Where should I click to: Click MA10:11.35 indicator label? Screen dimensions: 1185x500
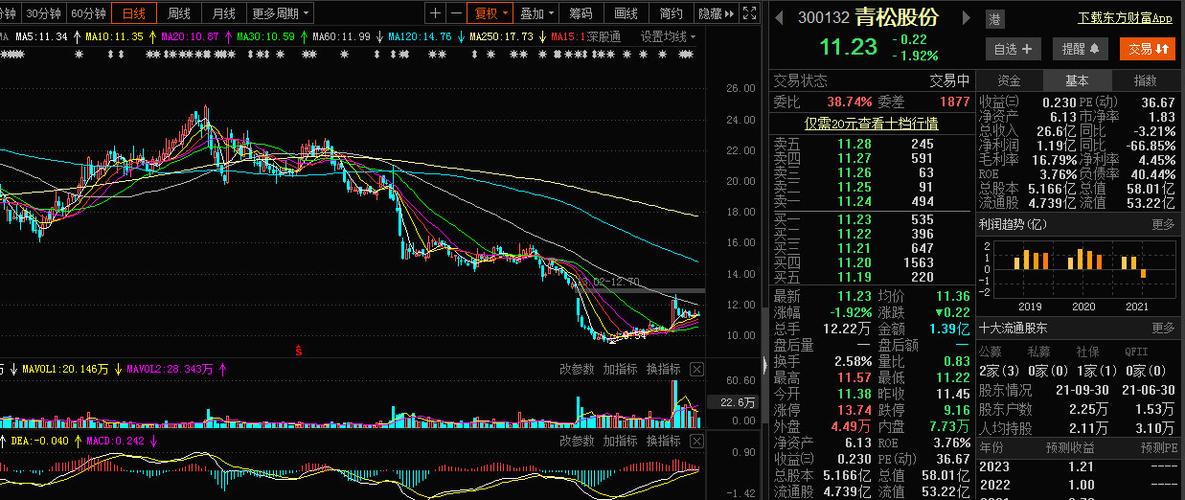(x=114, y=36)
